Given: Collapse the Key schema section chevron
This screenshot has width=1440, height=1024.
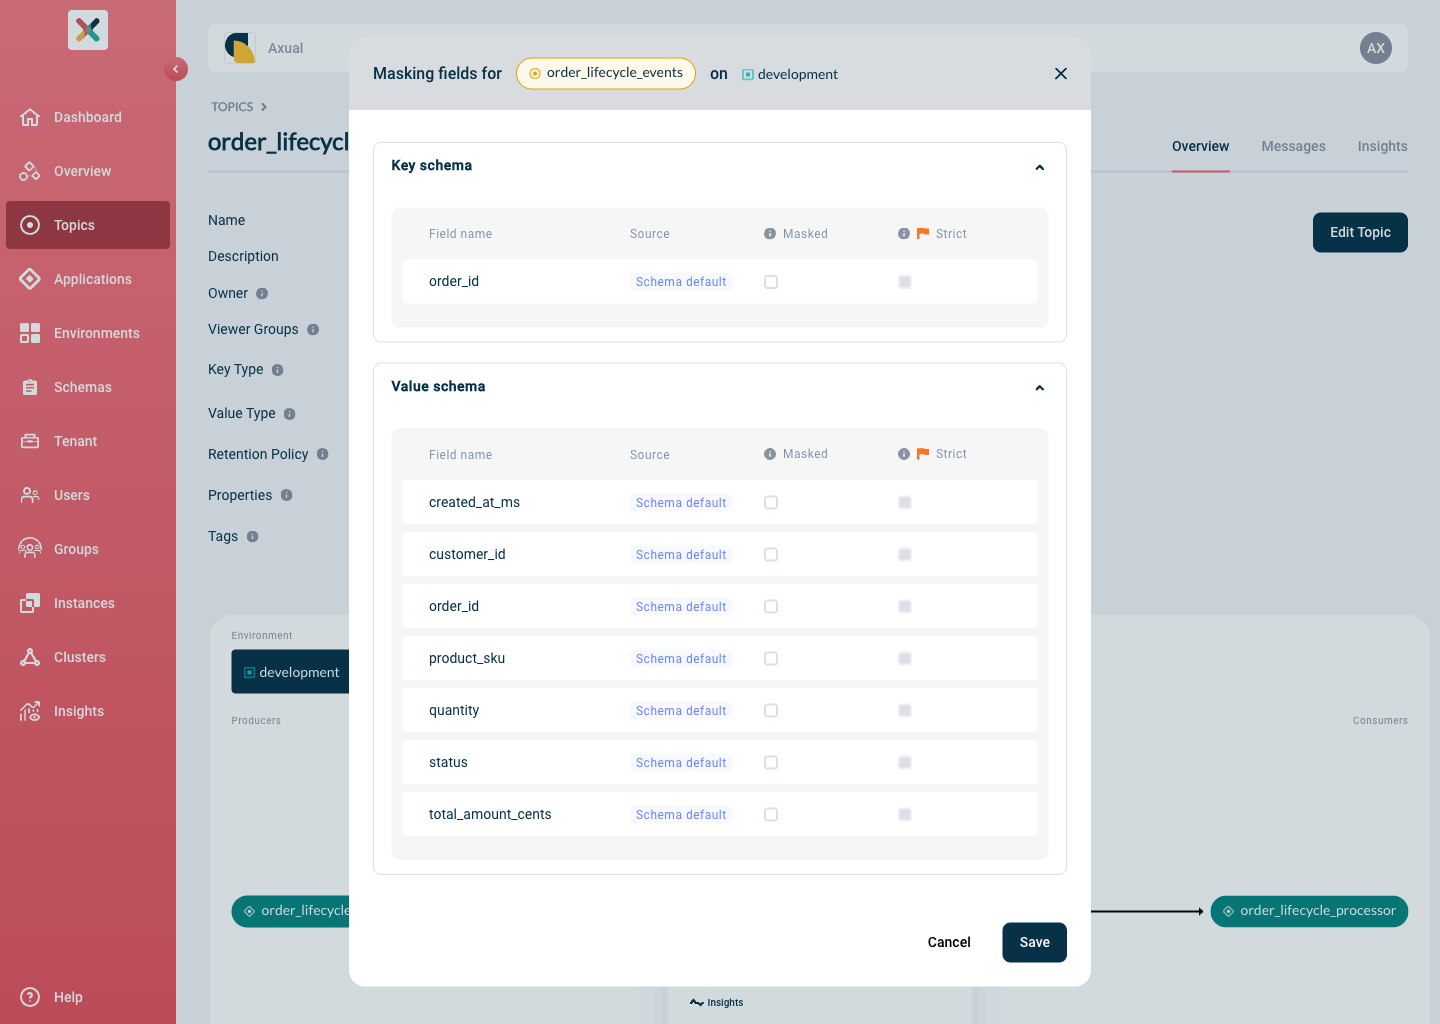Looking at the screenshot, I should click(1040, 168).
